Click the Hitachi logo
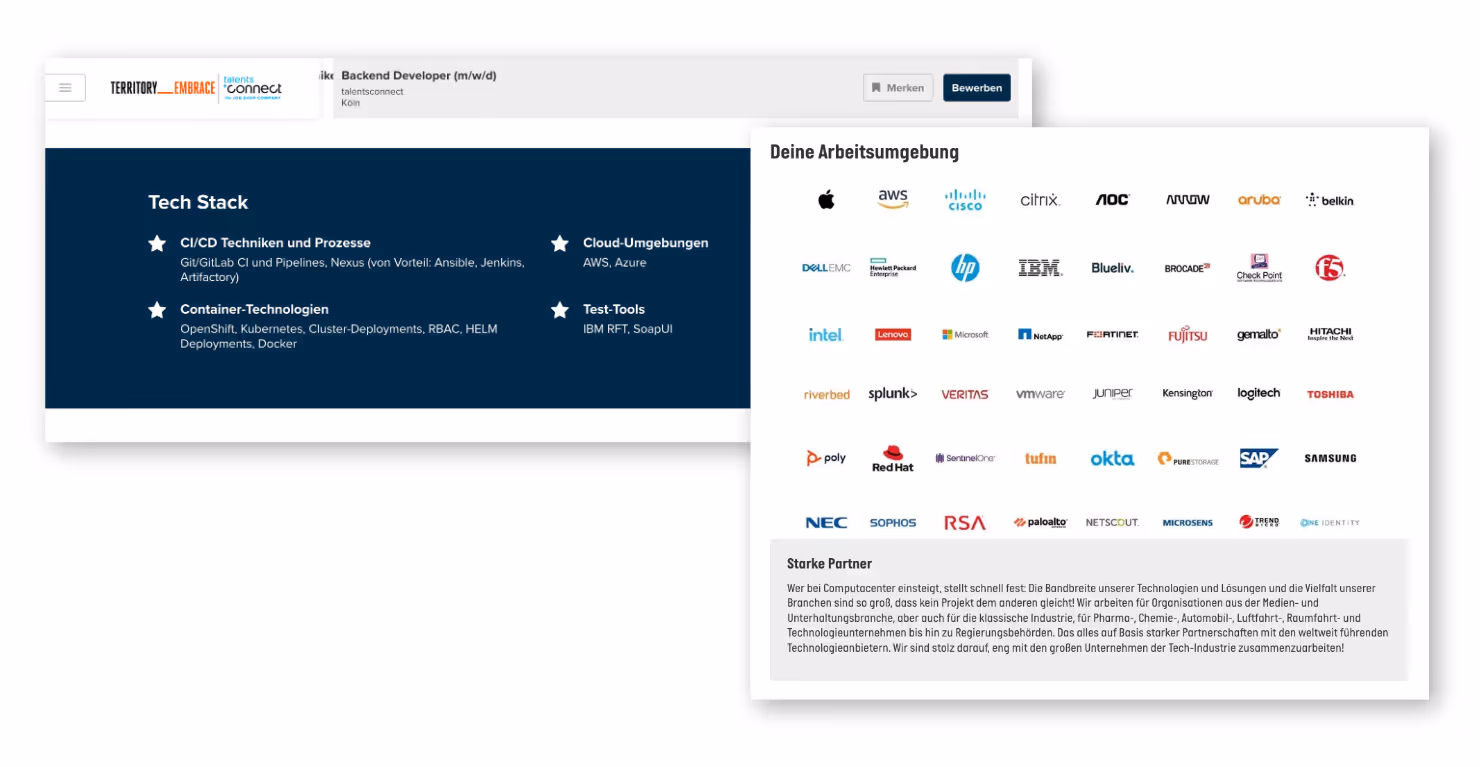Viewport: 1480px width, 767px height. pos(1330,334)
